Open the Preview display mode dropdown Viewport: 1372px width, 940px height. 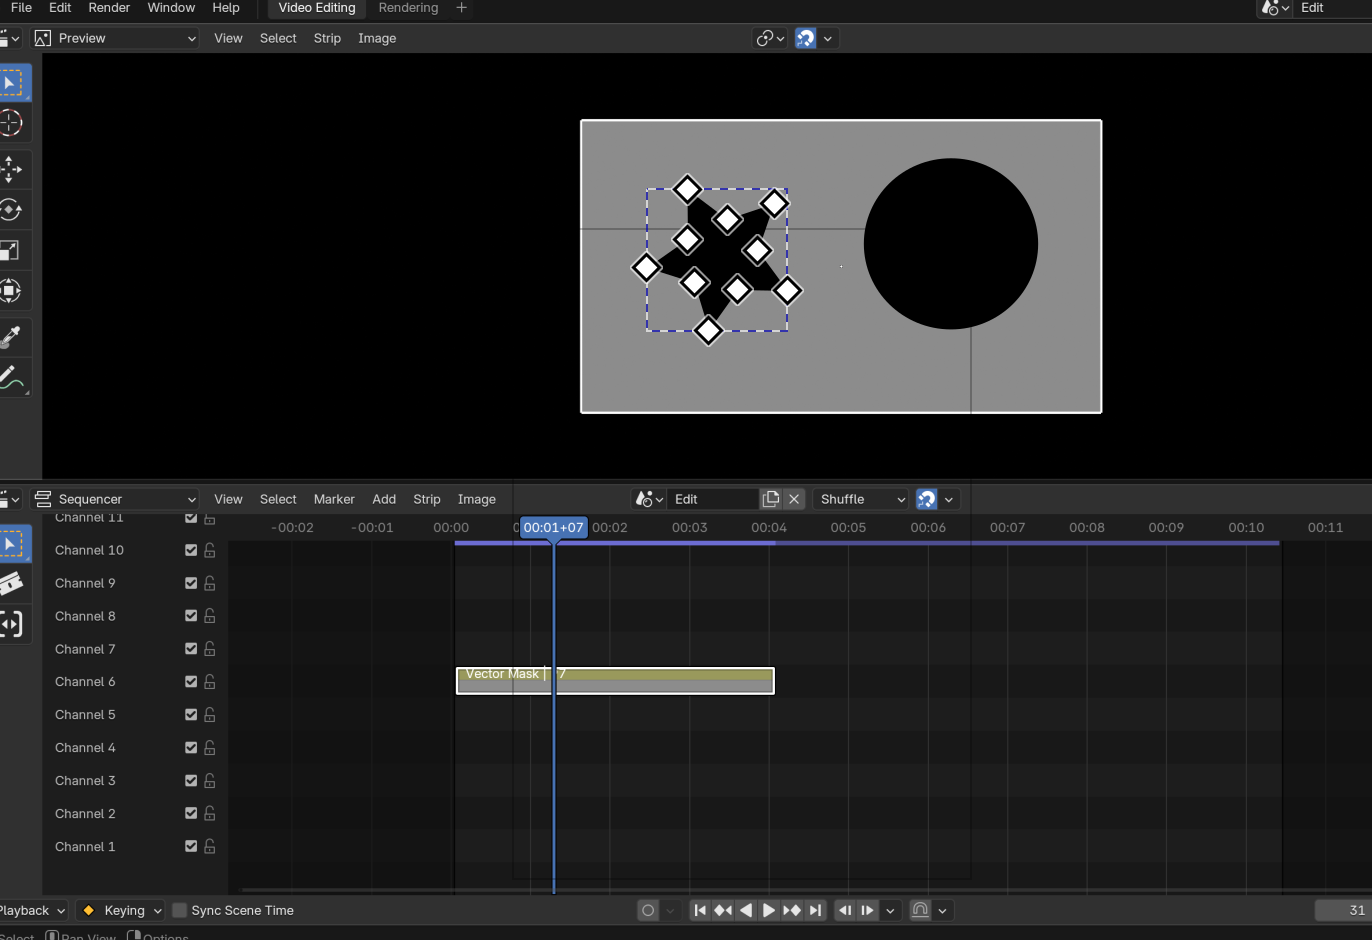115,38
